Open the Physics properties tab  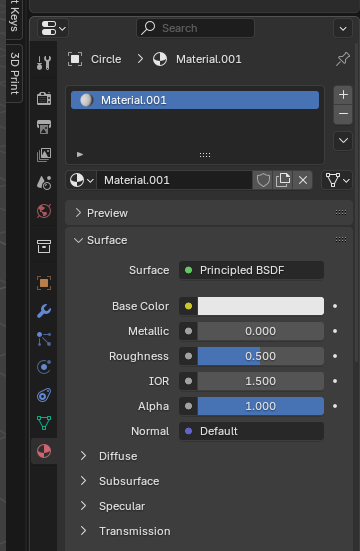44,367
